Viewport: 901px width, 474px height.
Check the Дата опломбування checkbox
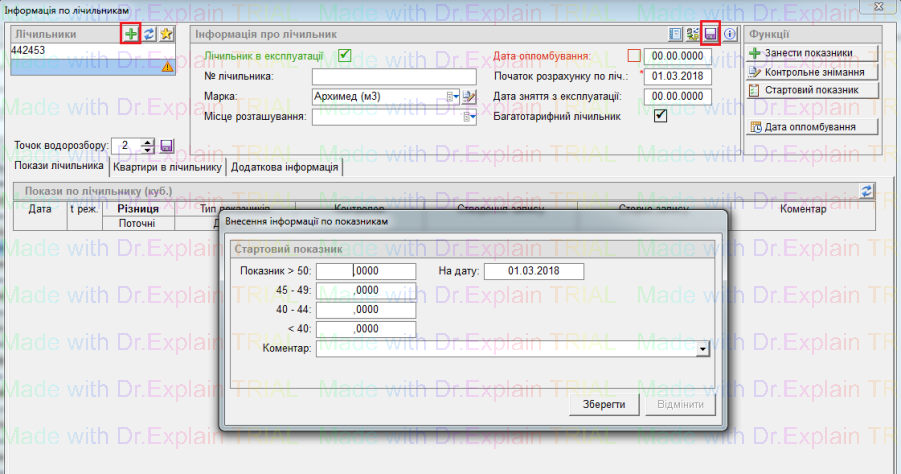(x=633, y=56)
